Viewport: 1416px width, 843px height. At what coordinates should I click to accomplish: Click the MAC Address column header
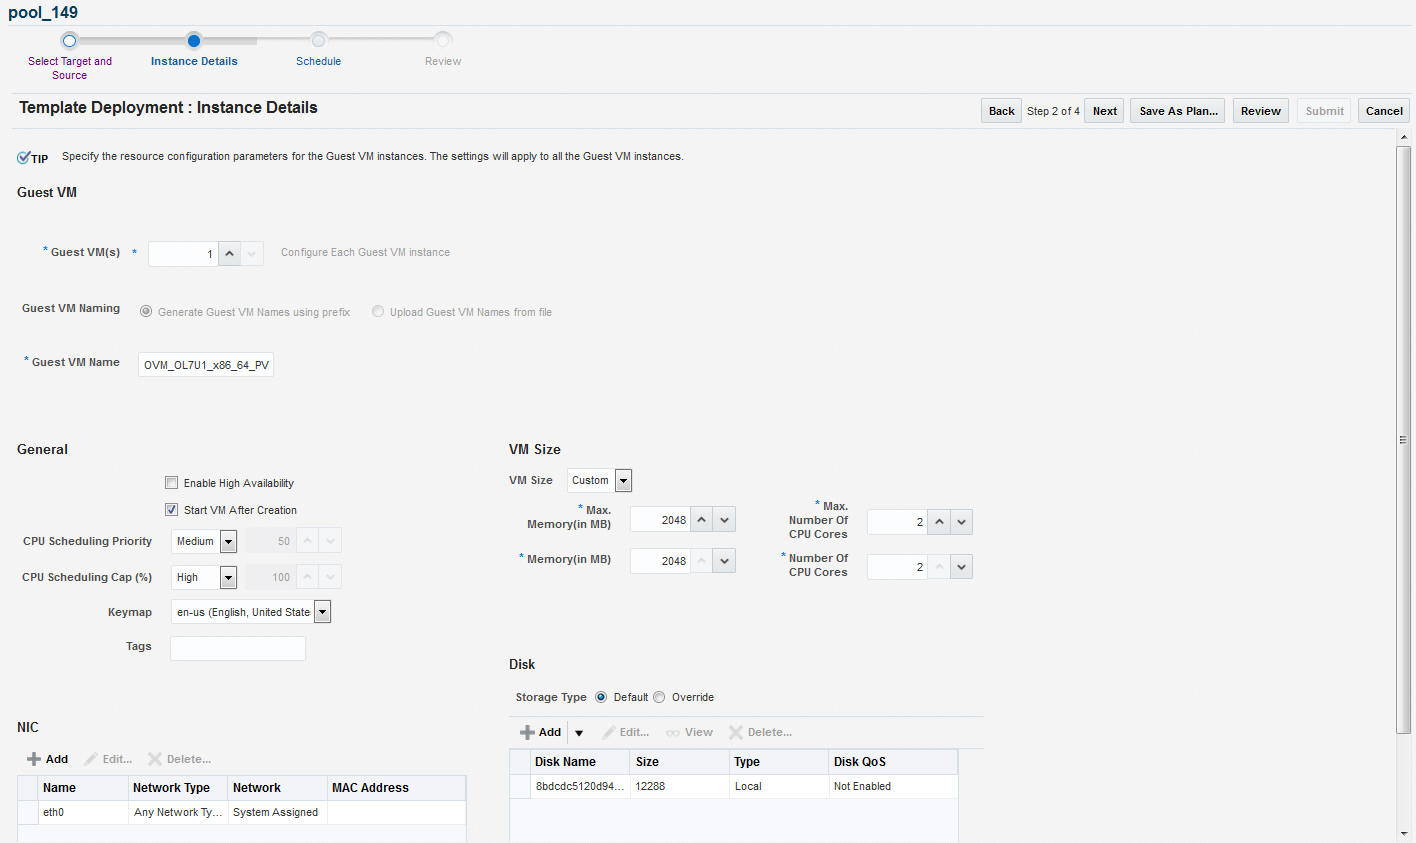point(397,788)
